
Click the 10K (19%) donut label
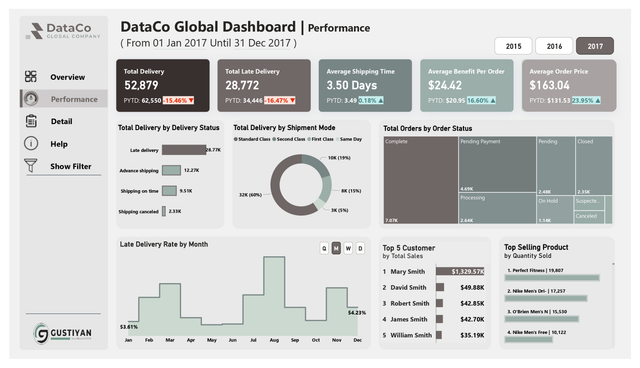click(x=339, y=158)
